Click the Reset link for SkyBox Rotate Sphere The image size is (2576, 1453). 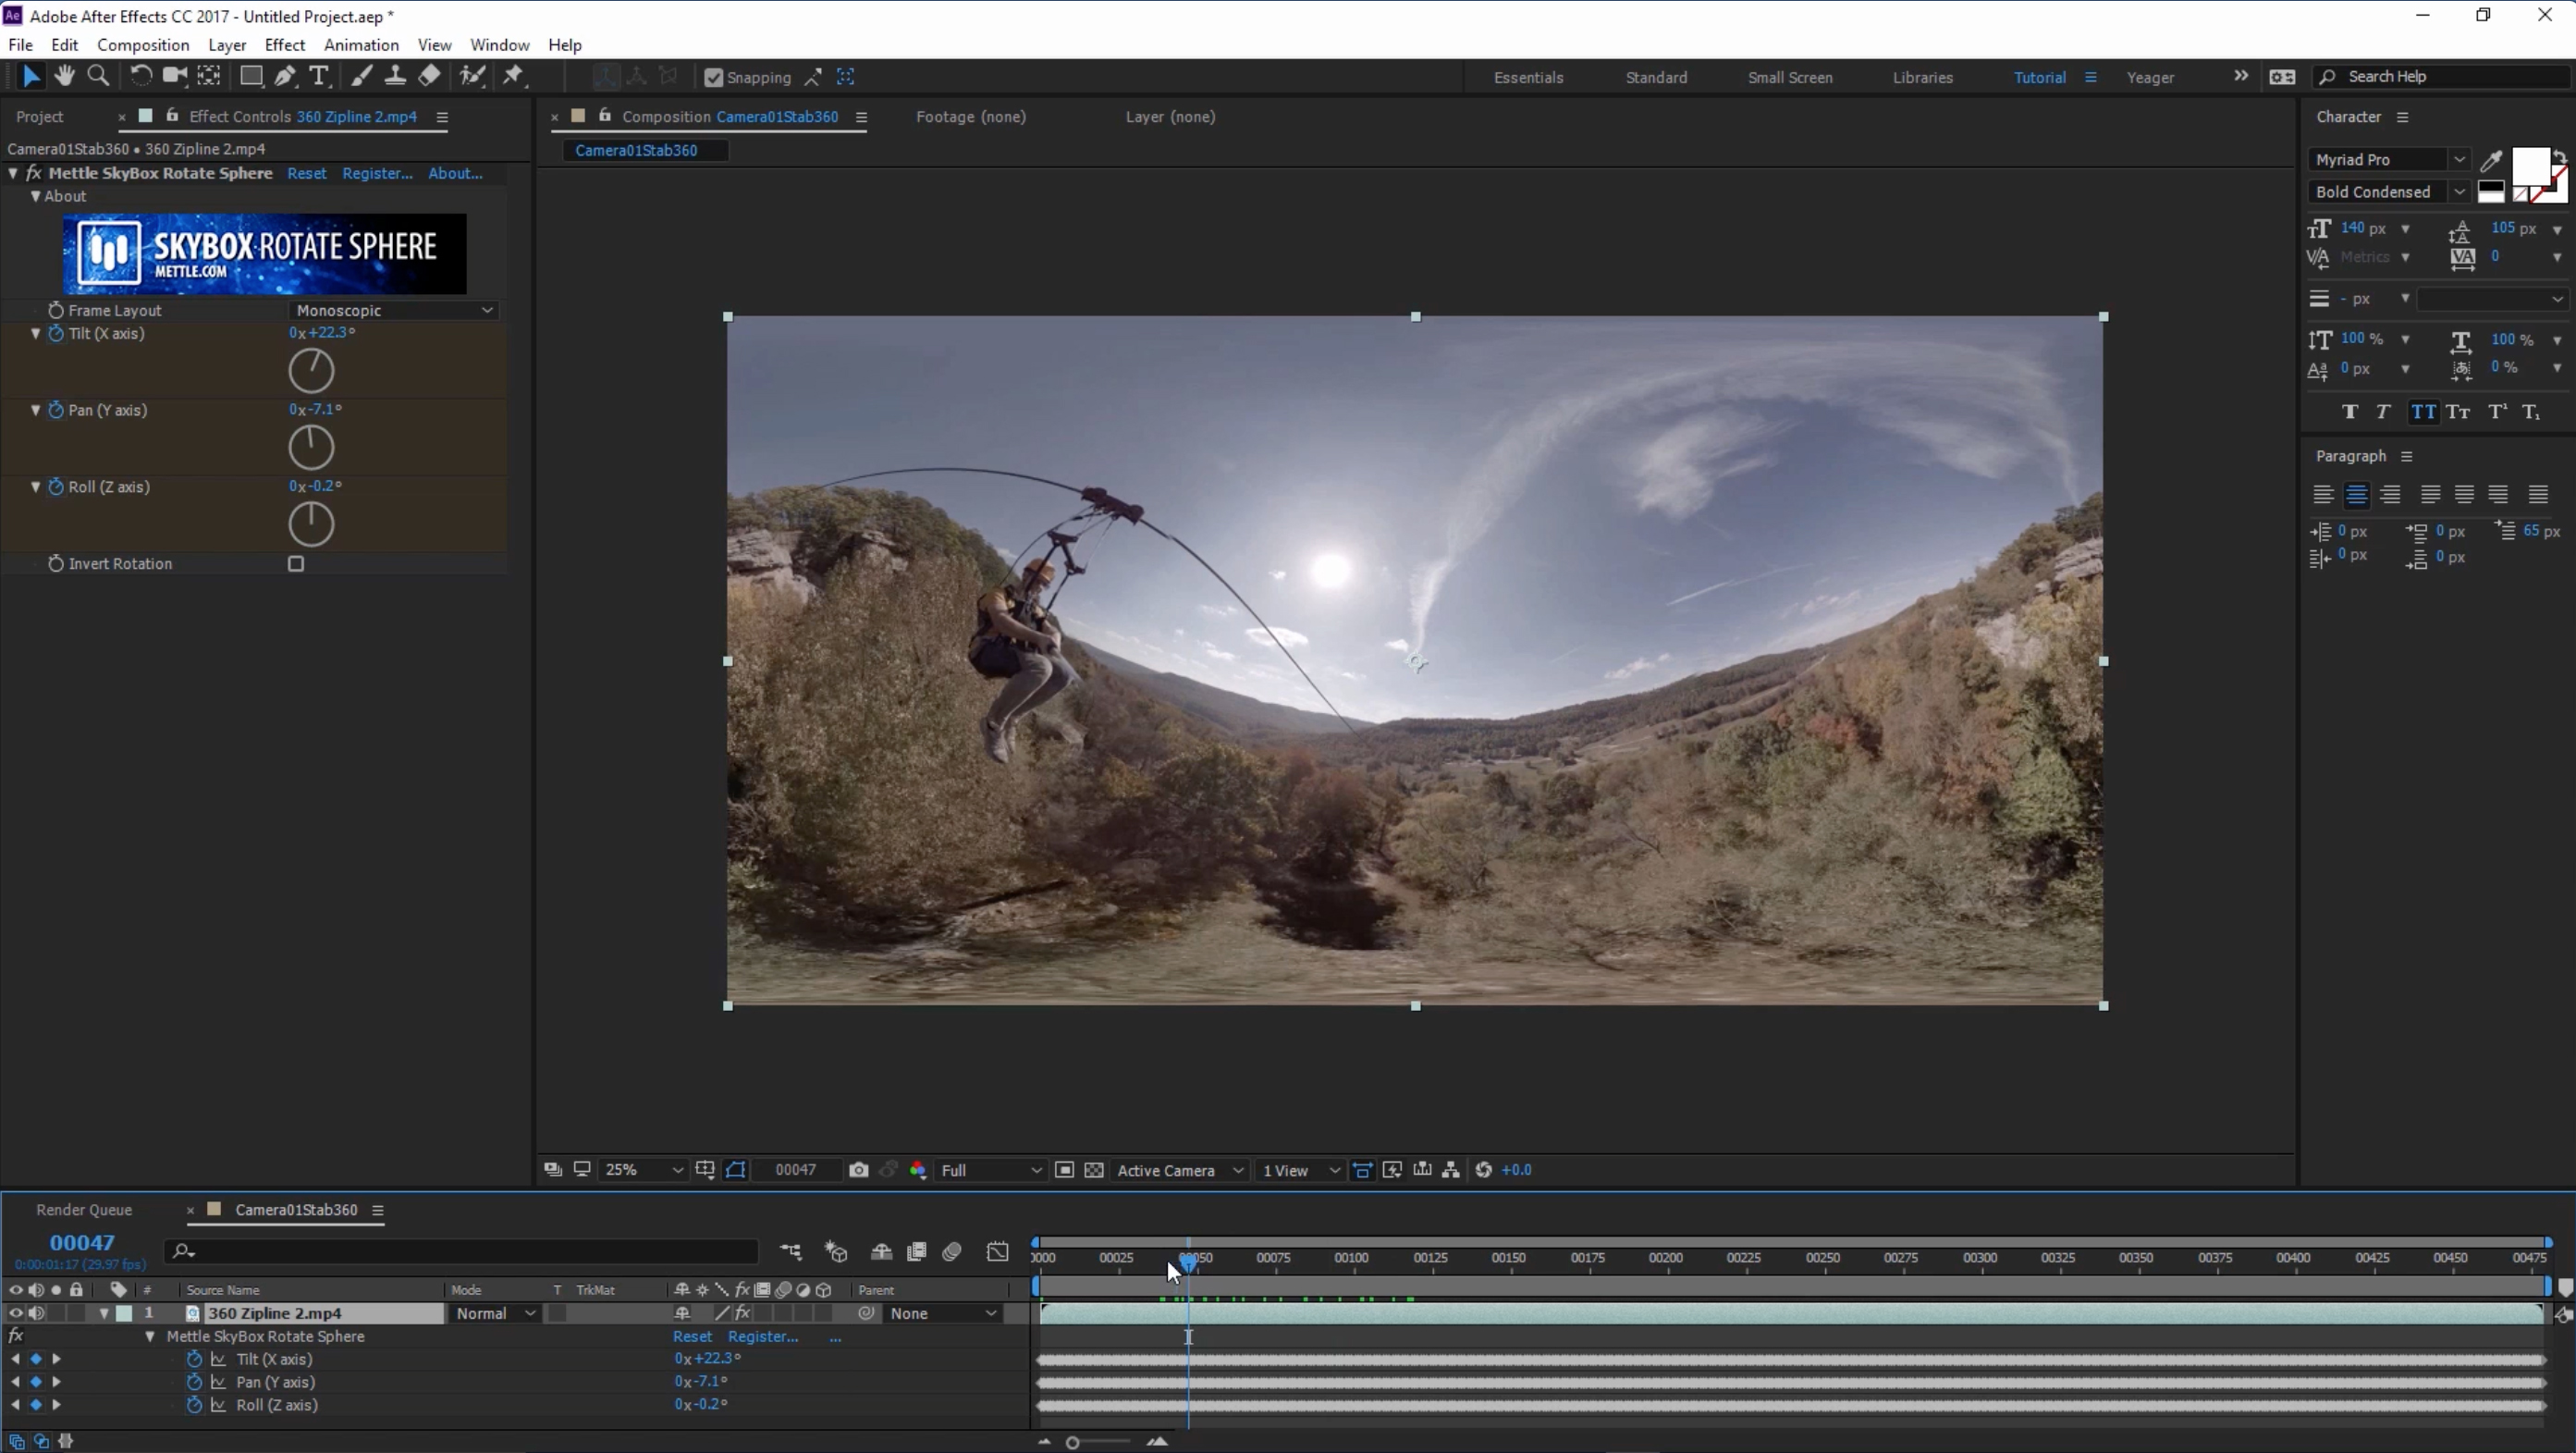[x=307, y=173]
